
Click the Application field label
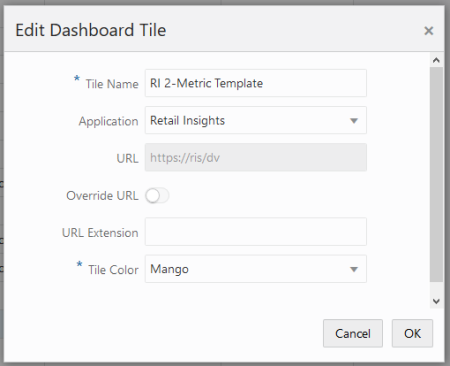[108, 121]
